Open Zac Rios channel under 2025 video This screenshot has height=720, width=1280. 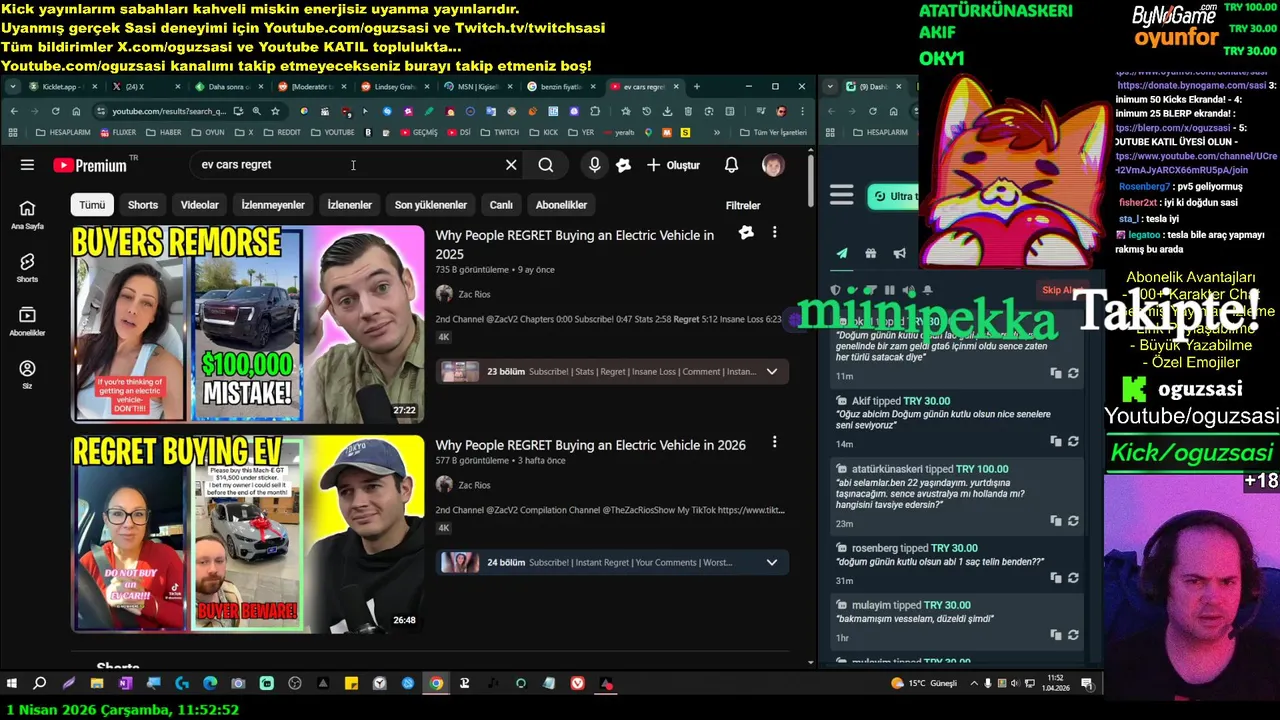pos(474,294)
